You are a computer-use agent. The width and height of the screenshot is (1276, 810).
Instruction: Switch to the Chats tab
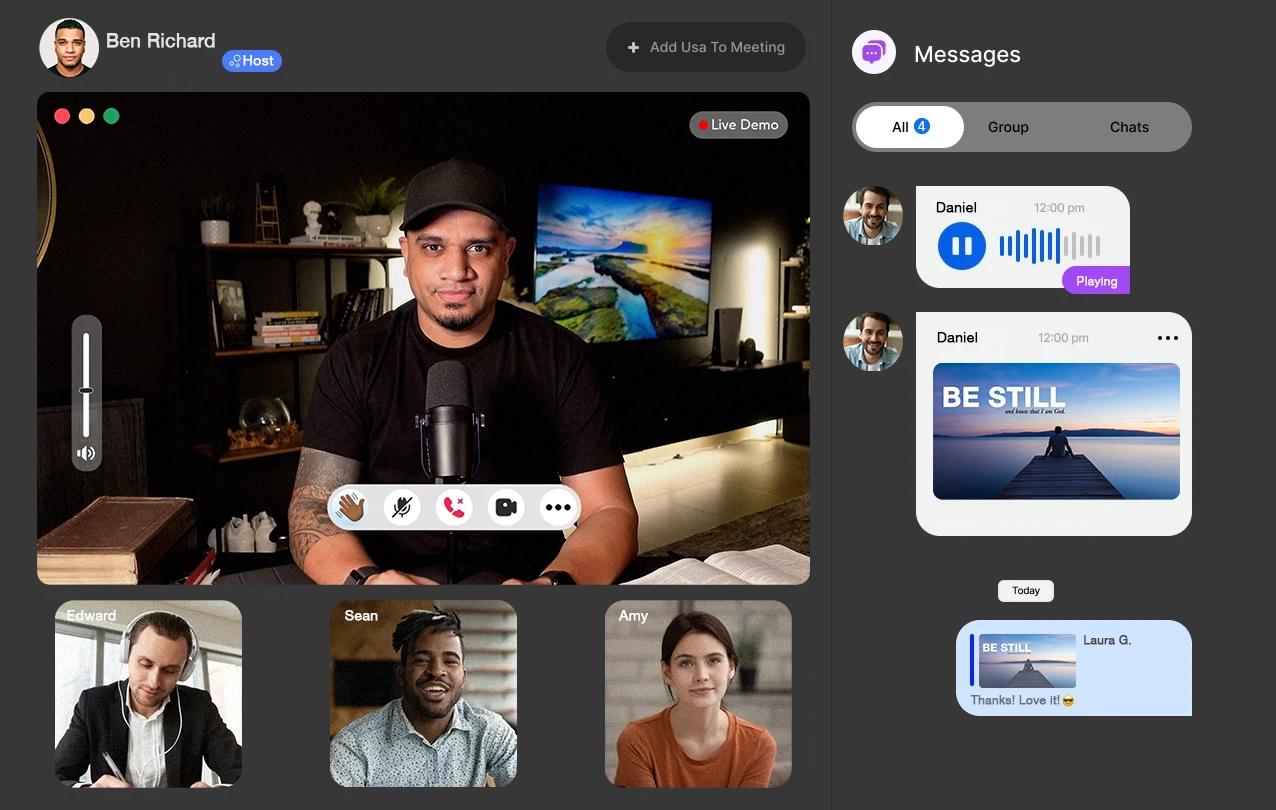point(1129,127)
